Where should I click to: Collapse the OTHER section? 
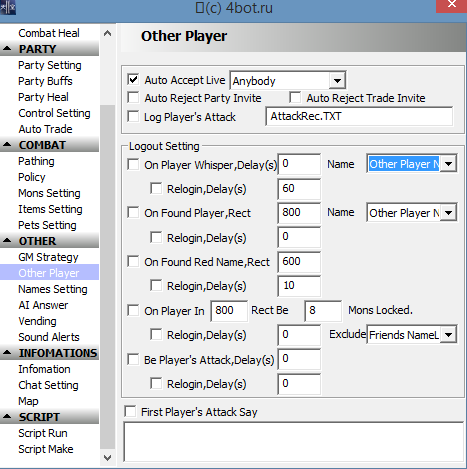click(x=7, y=241)
